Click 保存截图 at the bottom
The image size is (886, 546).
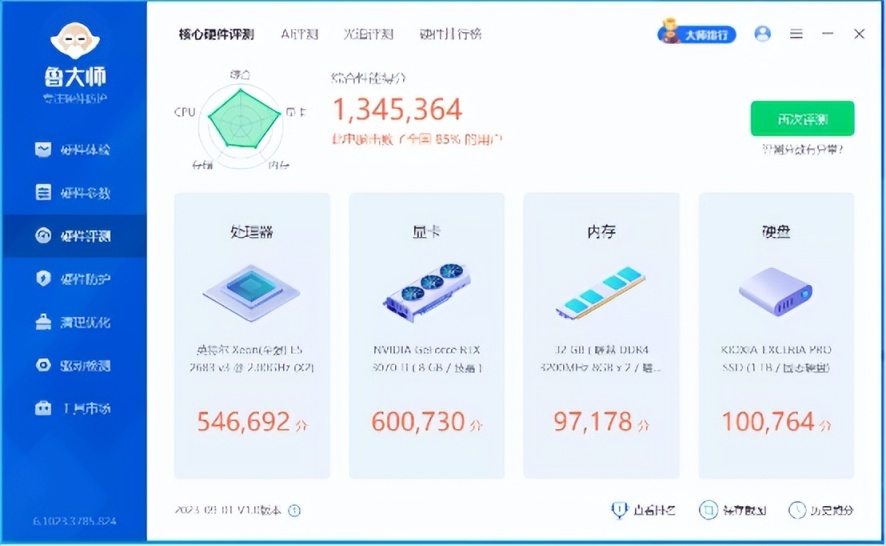(733, 510)
